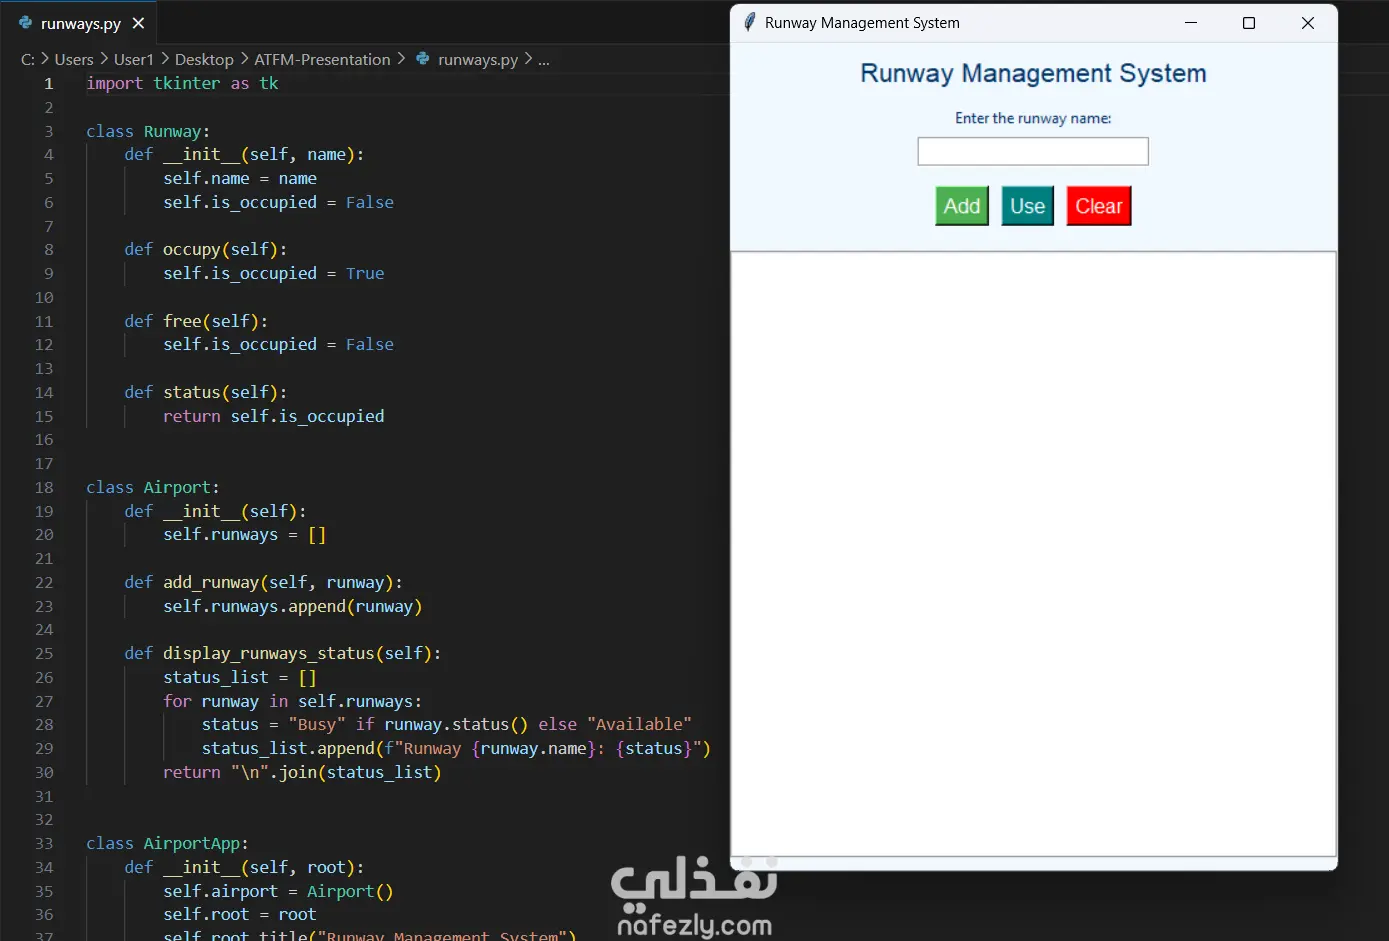Image resolution: width=1389 pixels, height=941 pixels.
Task: Click the feather icon in Runway Management System title bar
Action: tap(749, 22)
